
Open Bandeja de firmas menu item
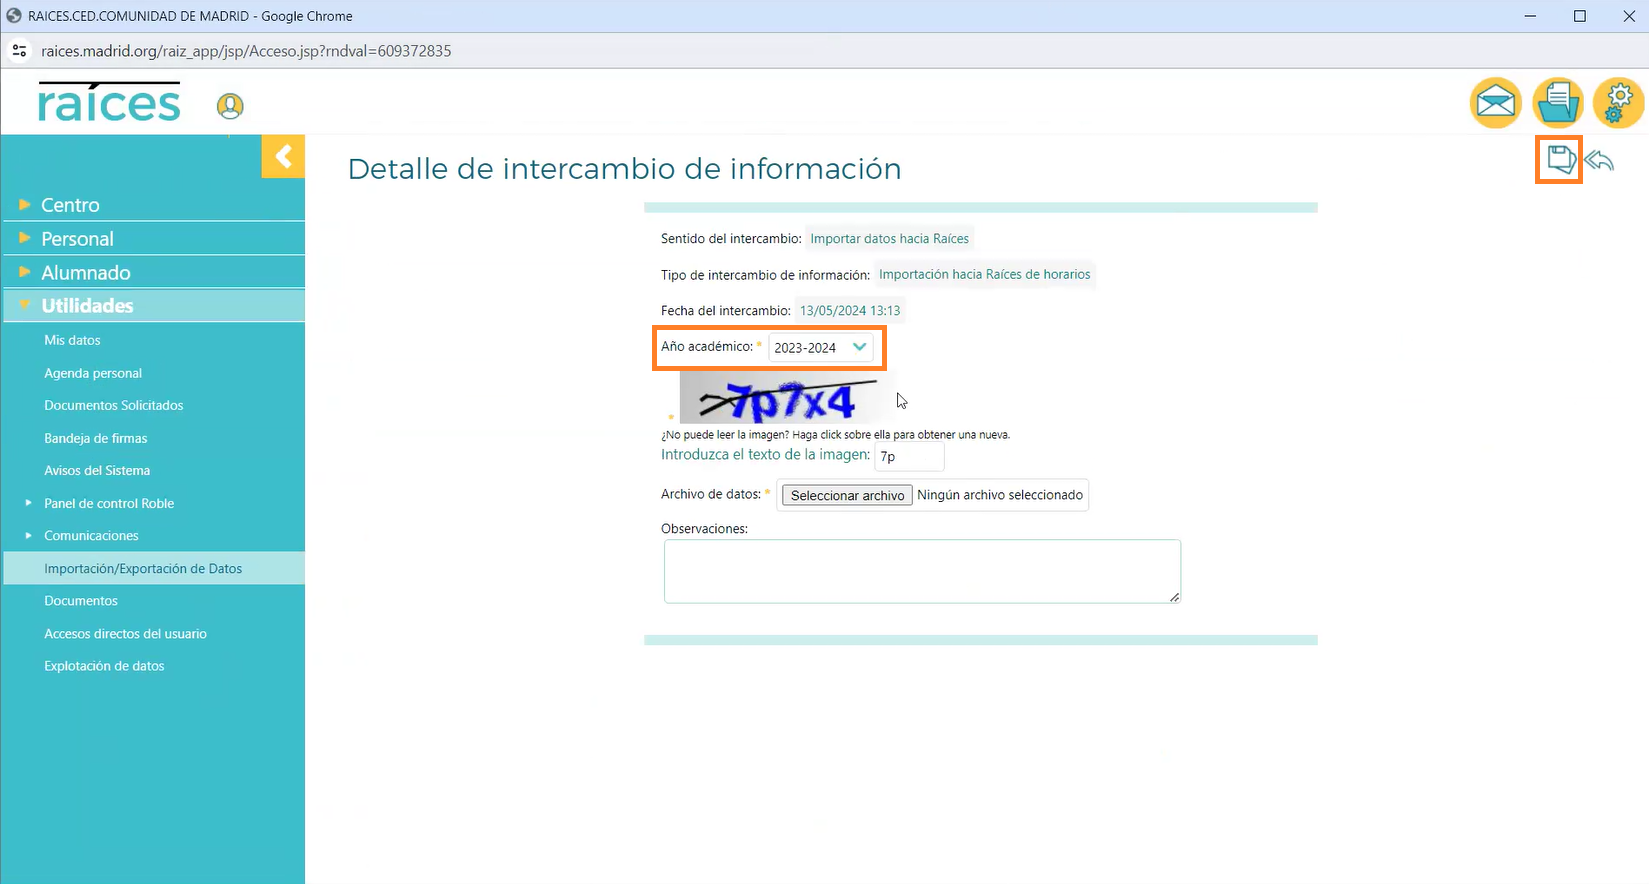[96, 438]
